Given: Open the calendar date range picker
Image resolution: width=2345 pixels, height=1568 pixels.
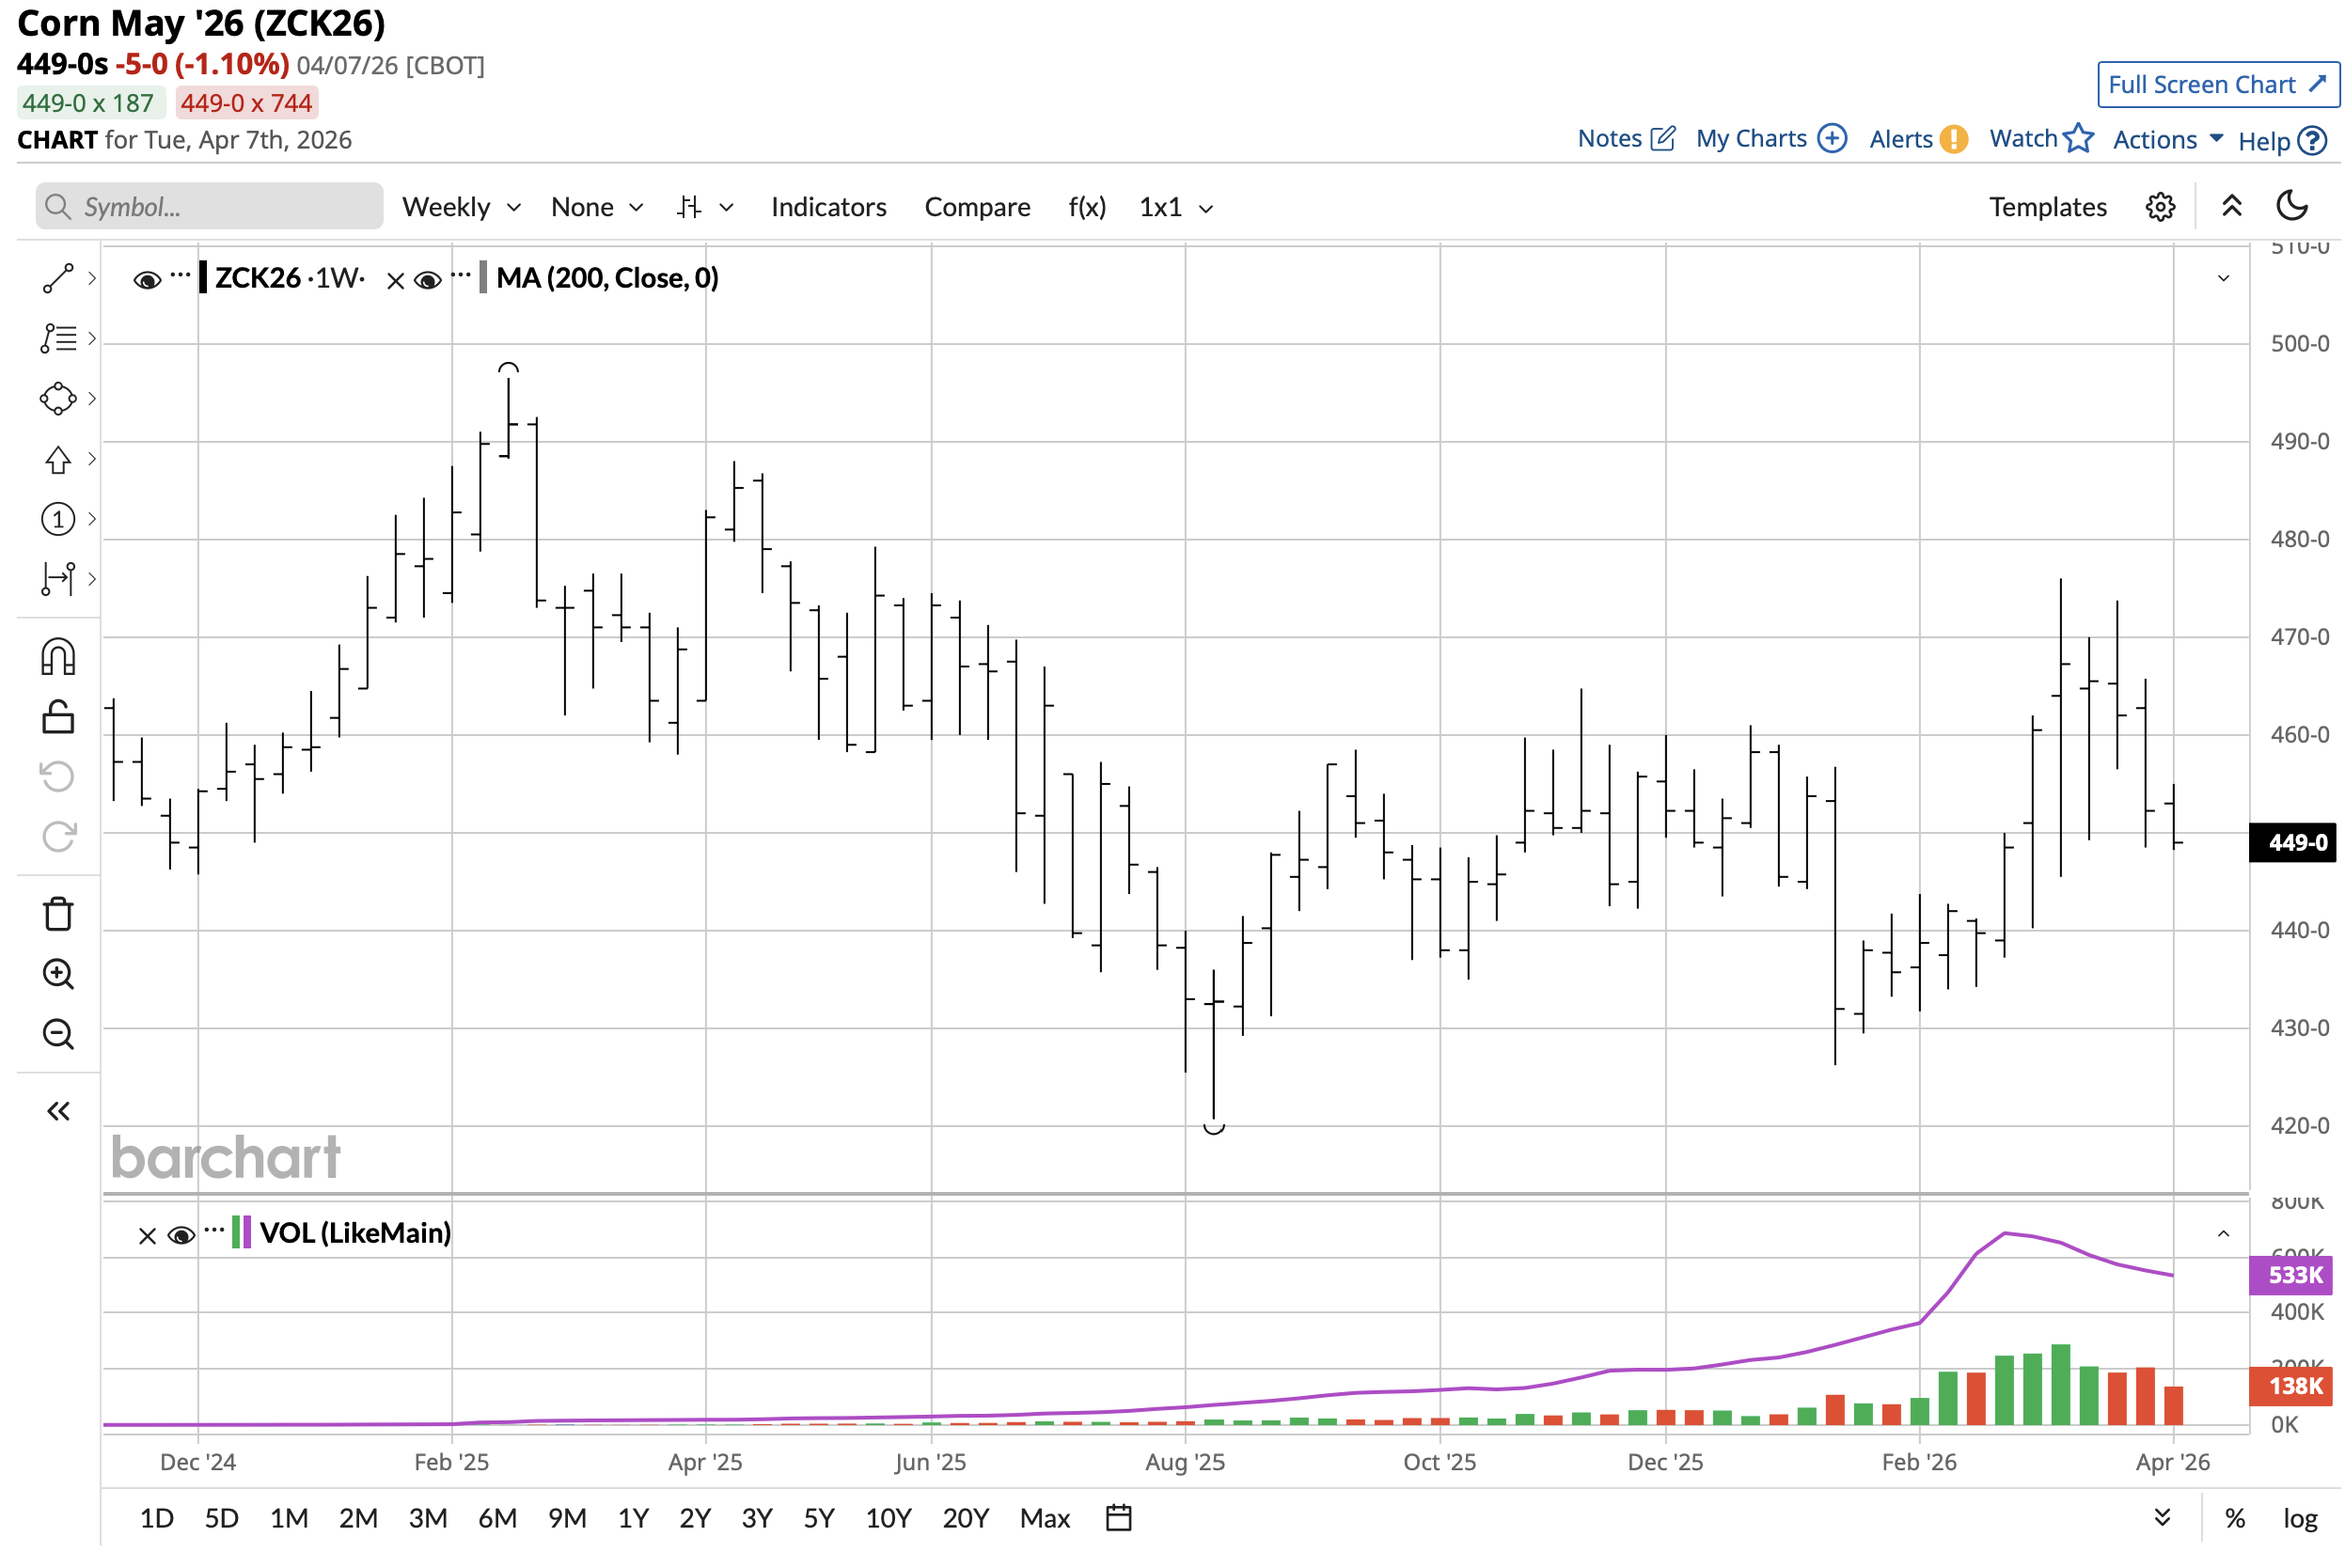Looking at the screenshot, I should point(1118,1518).
